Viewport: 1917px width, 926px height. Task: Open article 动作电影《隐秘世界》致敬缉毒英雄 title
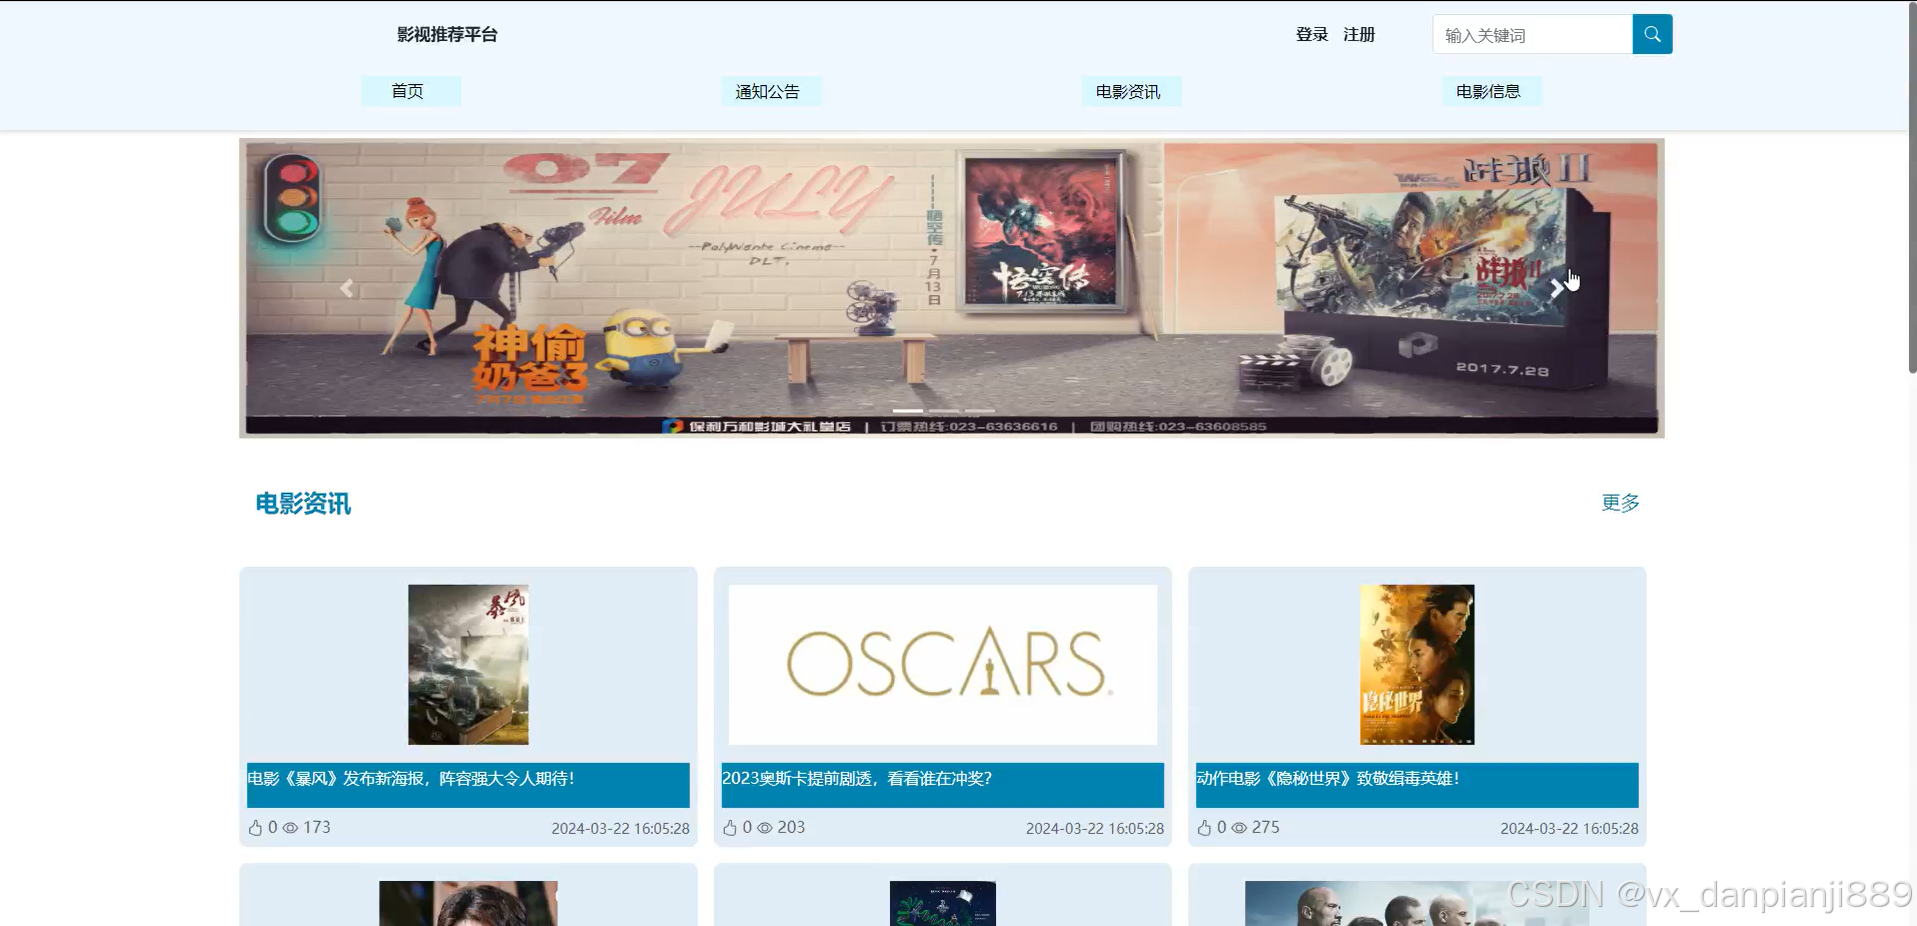(x=1328, y=778)
